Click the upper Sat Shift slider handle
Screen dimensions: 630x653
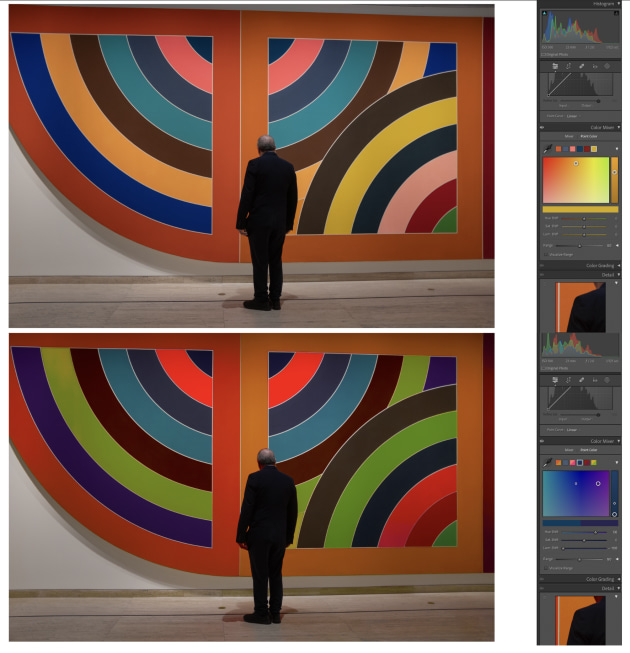[584, 227]
